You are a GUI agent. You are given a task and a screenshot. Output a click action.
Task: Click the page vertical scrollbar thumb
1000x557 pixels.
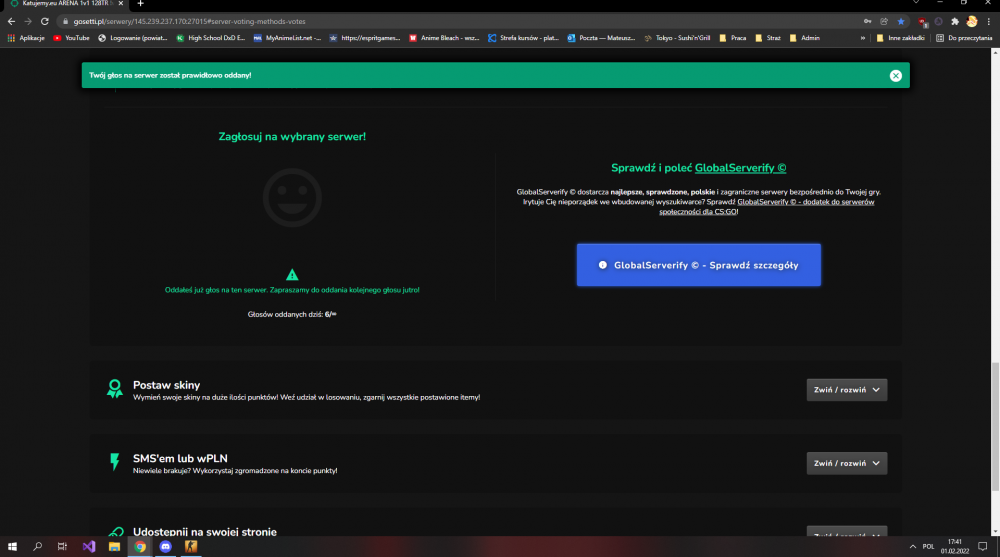point(995,427)
